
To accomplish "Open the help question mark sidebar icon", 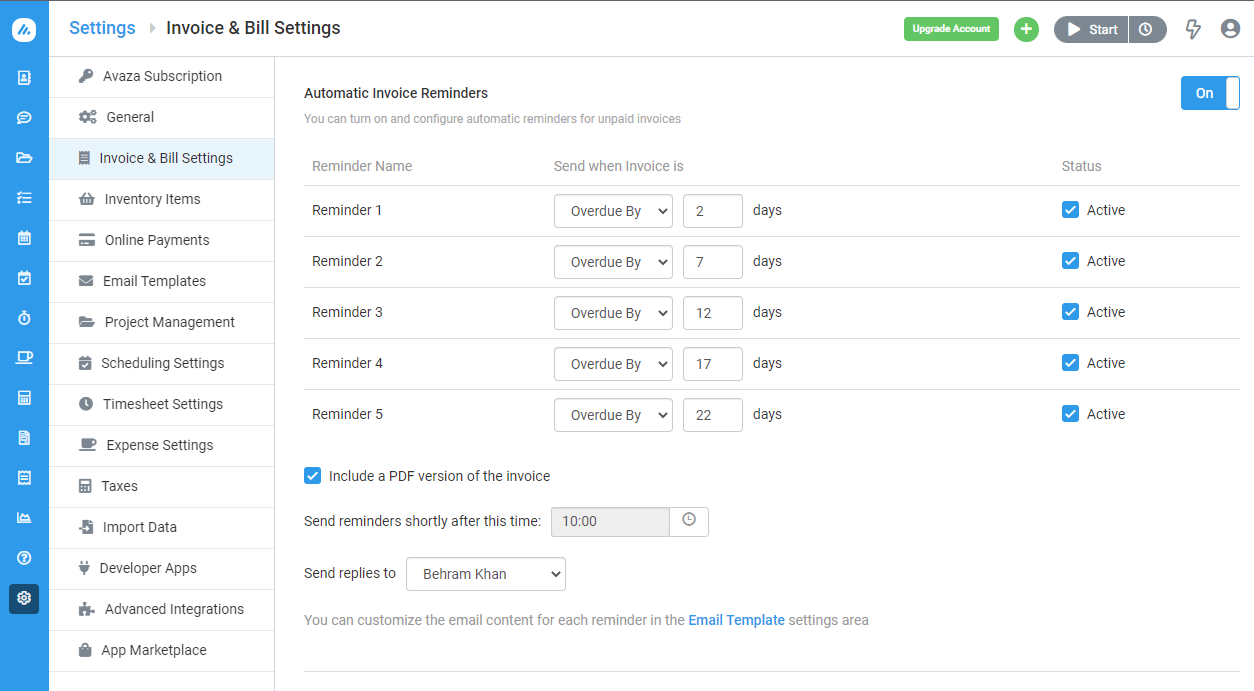I will point(24,558).
